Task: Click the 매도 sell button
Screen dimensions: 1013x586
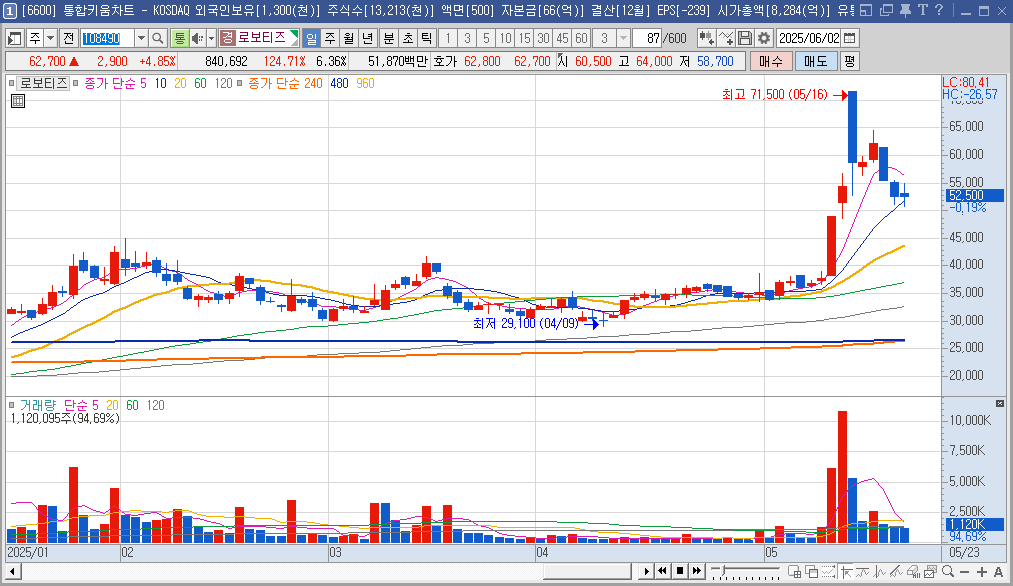Action: click(815, 61)
